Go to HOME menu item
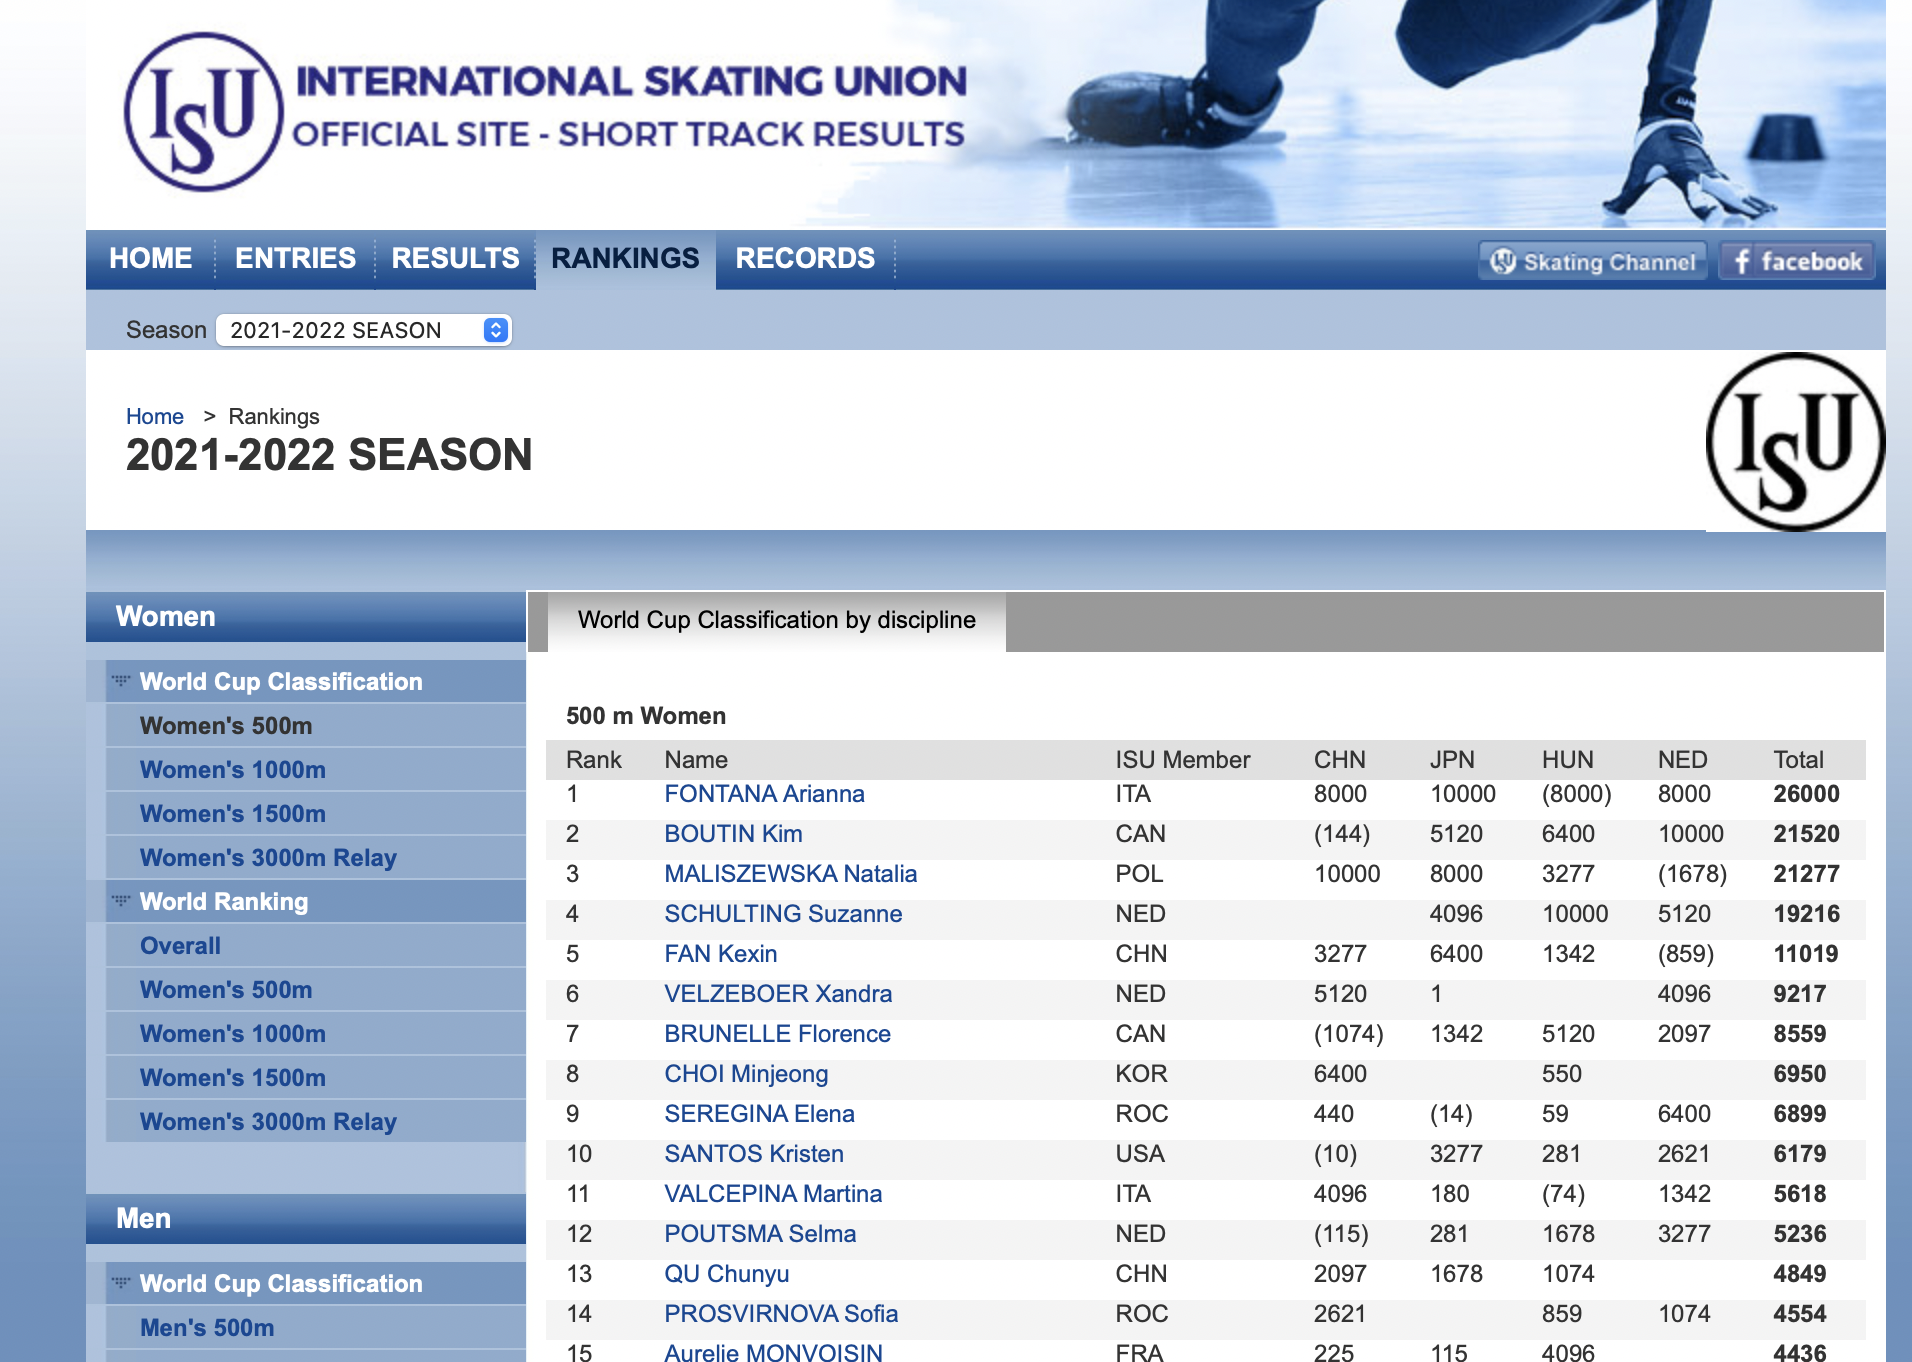1912x1362 pixels. [x=150, y=259]
